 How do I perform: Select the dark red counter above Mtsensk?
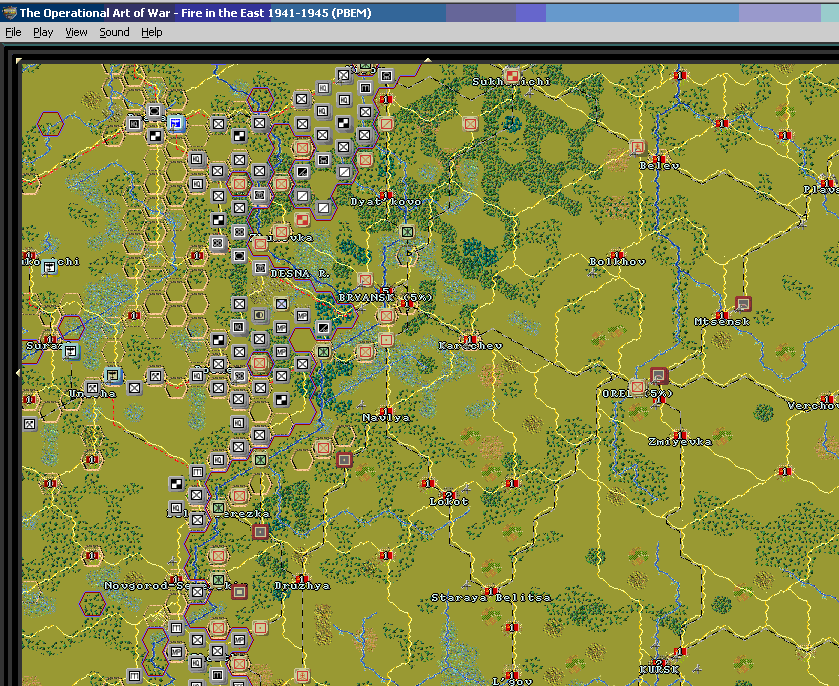click(743, 304)
